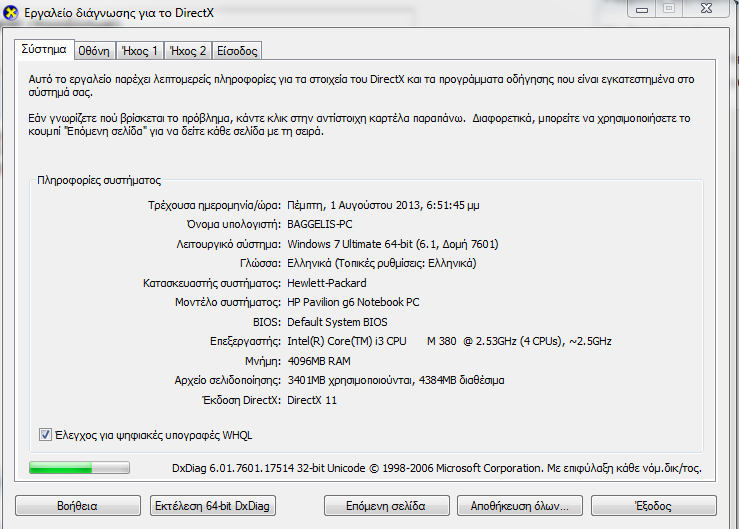Close the DirectX diagnostic window
The width and height of the screenshot is (739, 529).
click(x=706, y=9)
